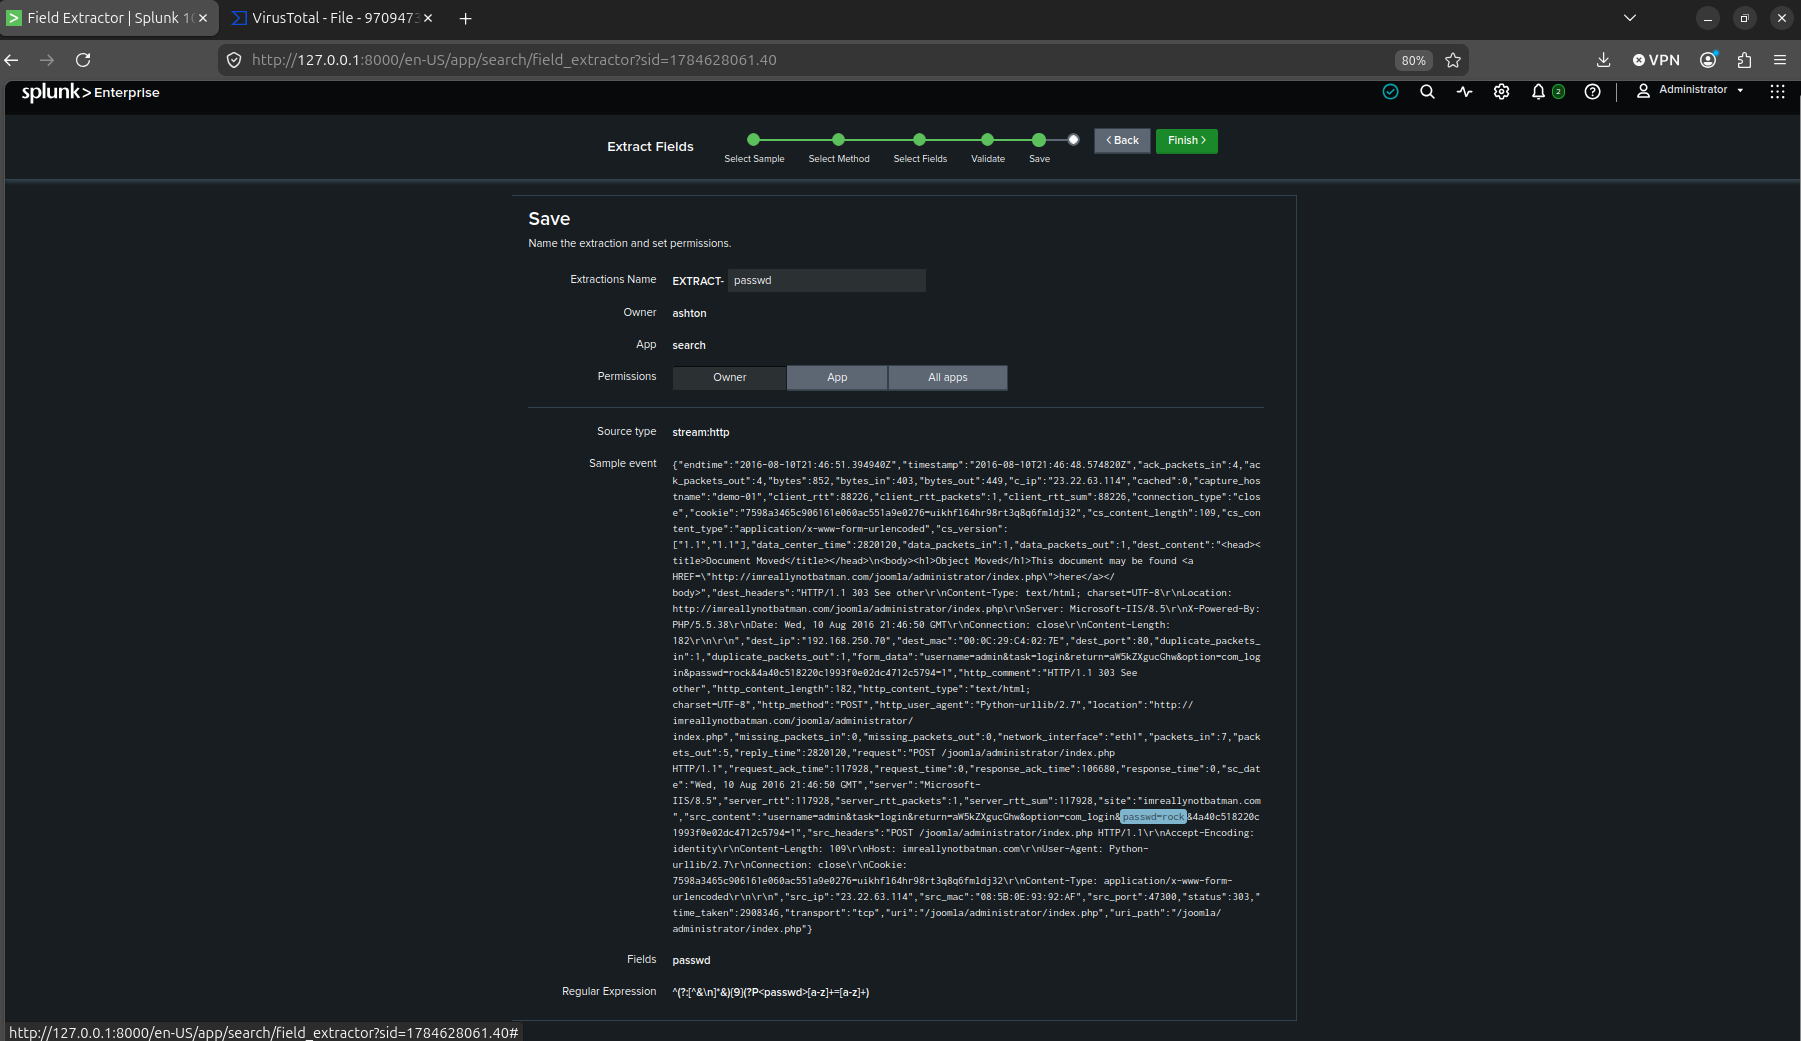Open the activity pulse icon
This screenshot has height=1041, width=1801.
[1464, 92]
